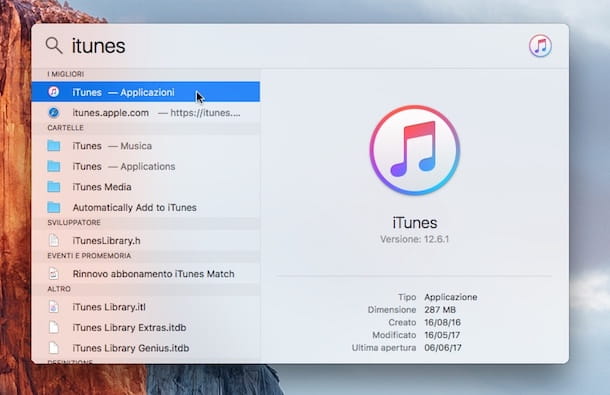The height and width of the screenshot is (395, 610).
Task: Click the I MIGLIORI section header
Action: [x=65, y=74]
